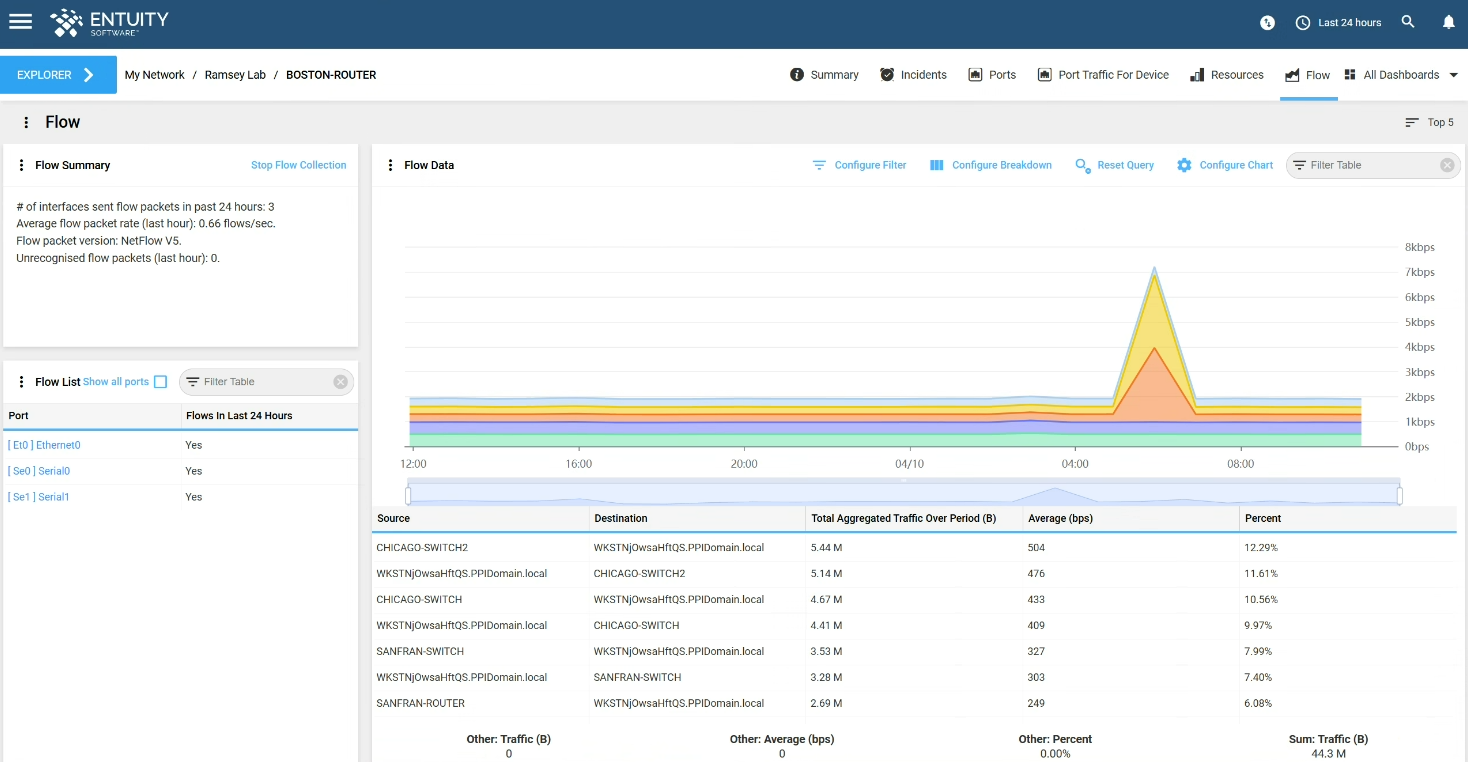The width and height of the screenshot is (1468, 762).
Task: Open the Port Traffic For Device tab
Action: tap(1103, 75)
